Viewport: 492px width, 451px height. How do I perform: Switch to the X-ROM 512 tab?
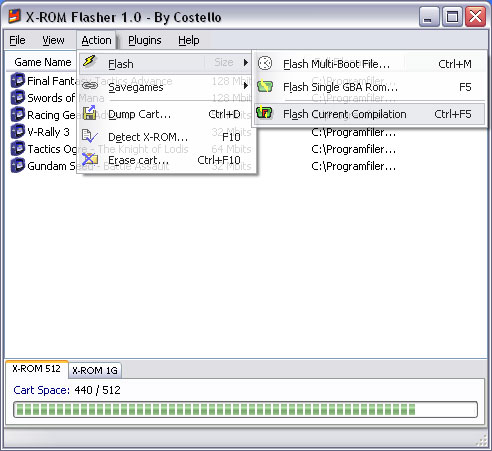point(37,369)
